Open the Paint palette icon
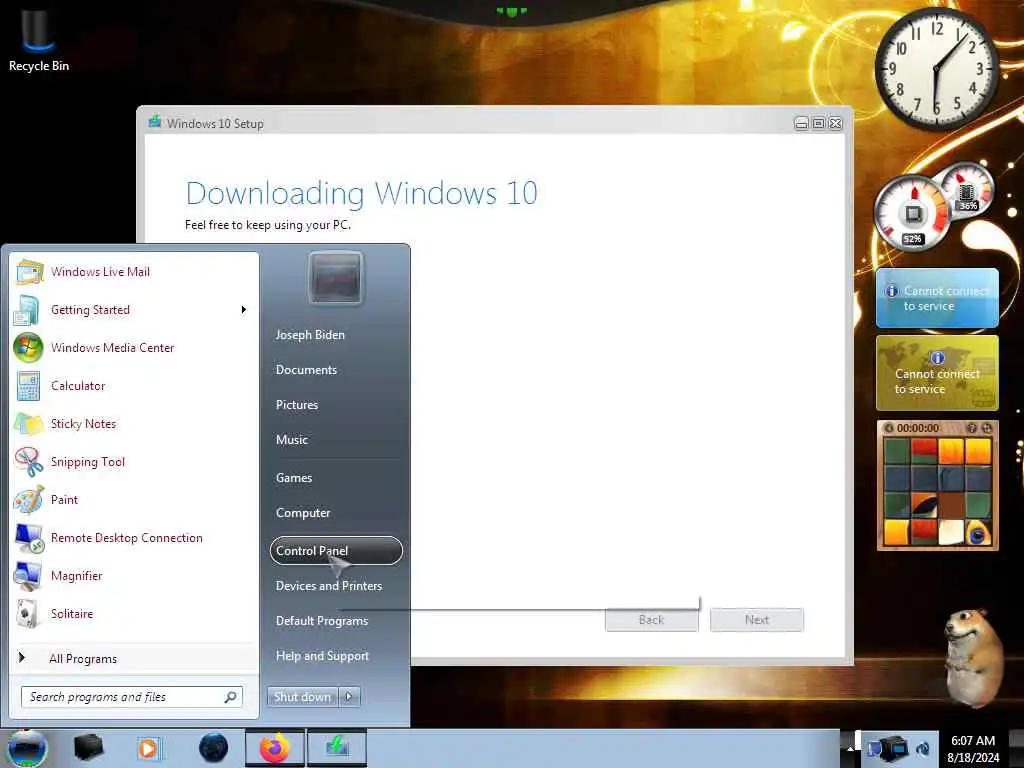1024x768 pixels. point(28,500)
